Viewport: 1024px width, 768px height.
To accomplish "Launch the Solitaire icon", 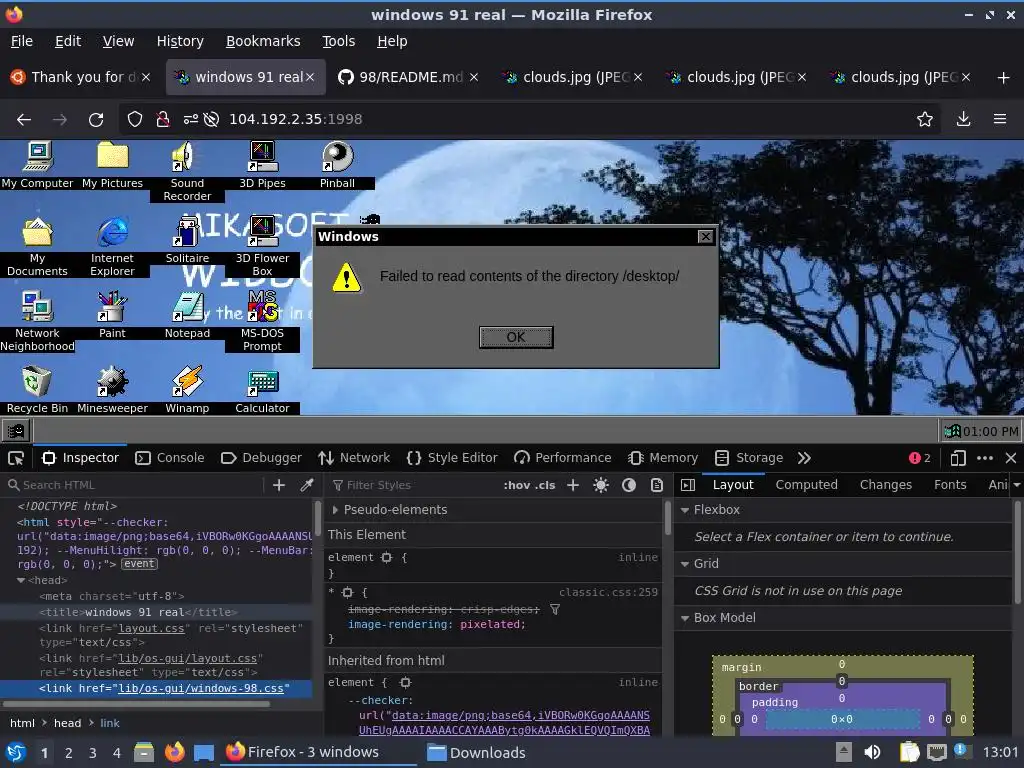I will pos(187,240).
